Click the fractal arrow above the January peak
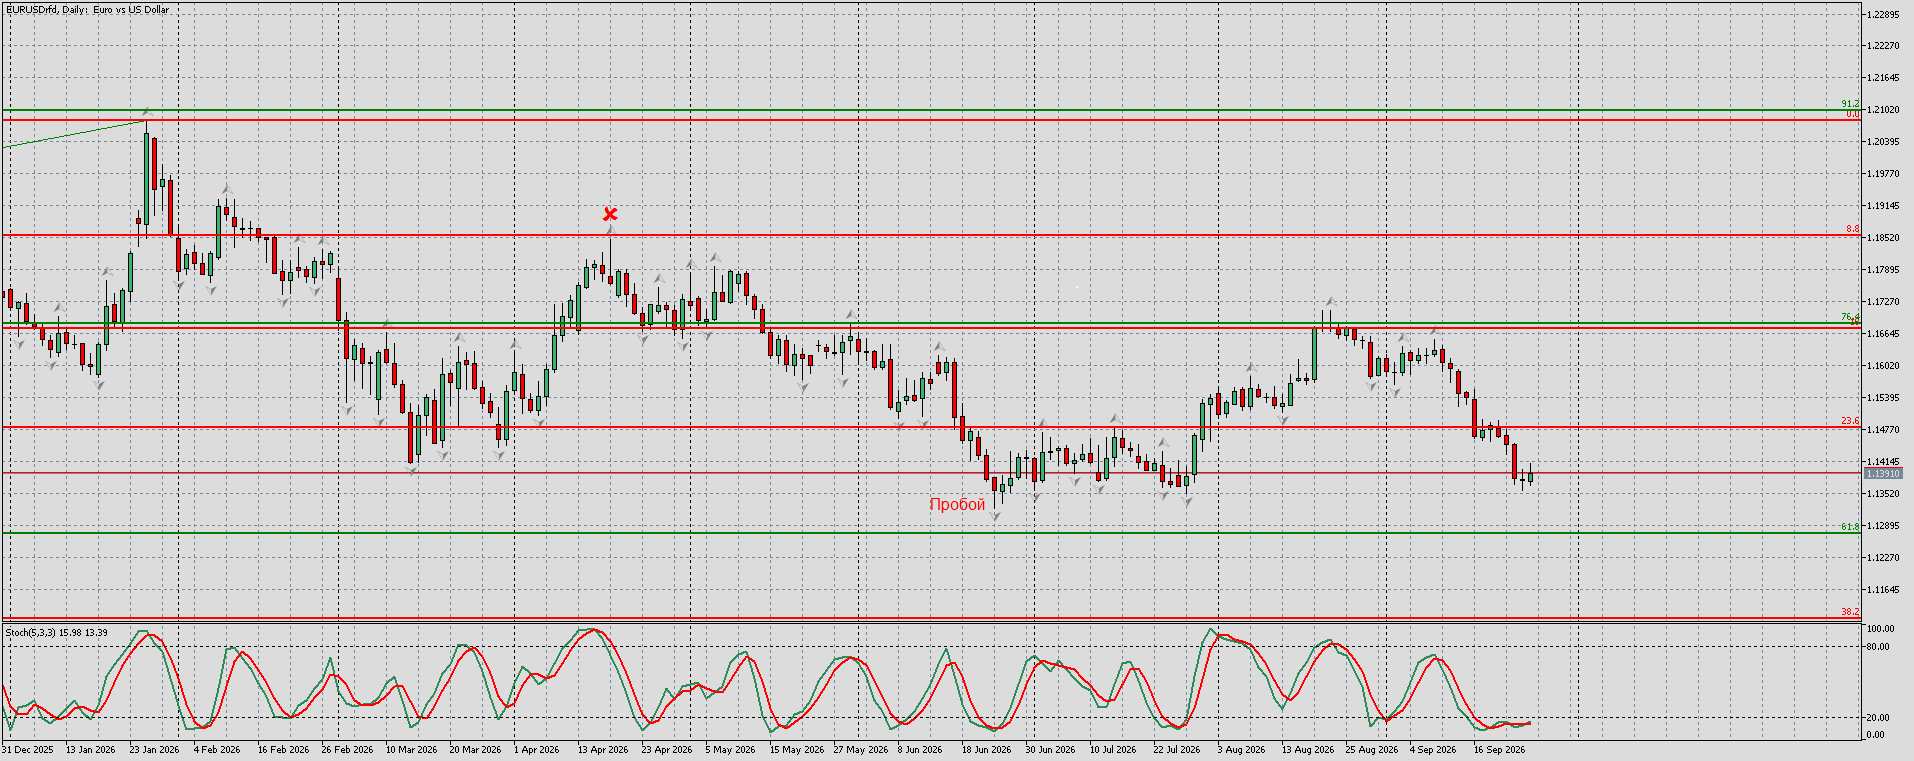Image resolution: width=1914 pixels, height=761 pixels. click(146, 111)
